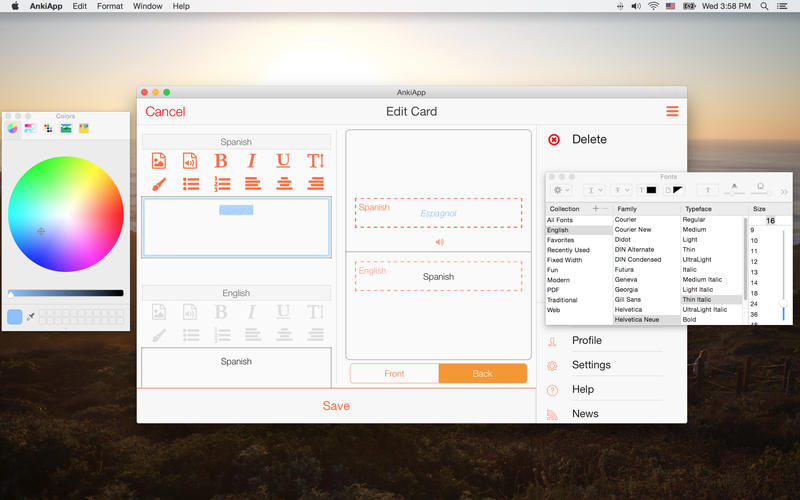Screen dimensions: 800x500
Task: Switch card preview to Front
Action: point(394,373)
